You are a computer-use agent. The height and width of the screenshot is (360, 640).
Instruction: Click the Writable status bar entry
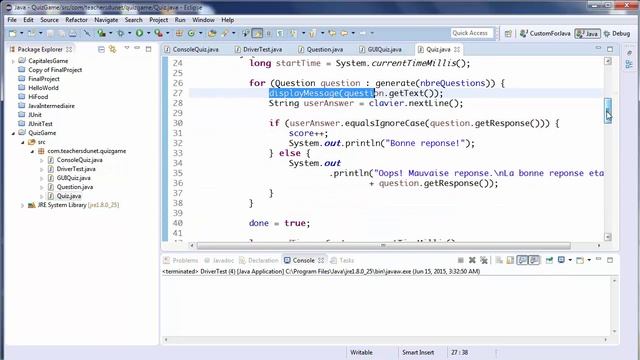361,352
